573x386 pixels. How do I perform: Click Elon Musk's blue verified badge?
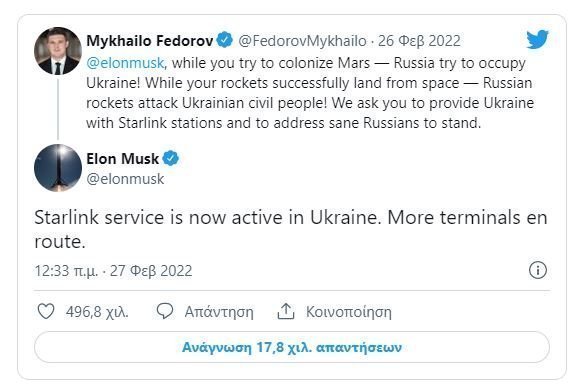click(171, 158)
